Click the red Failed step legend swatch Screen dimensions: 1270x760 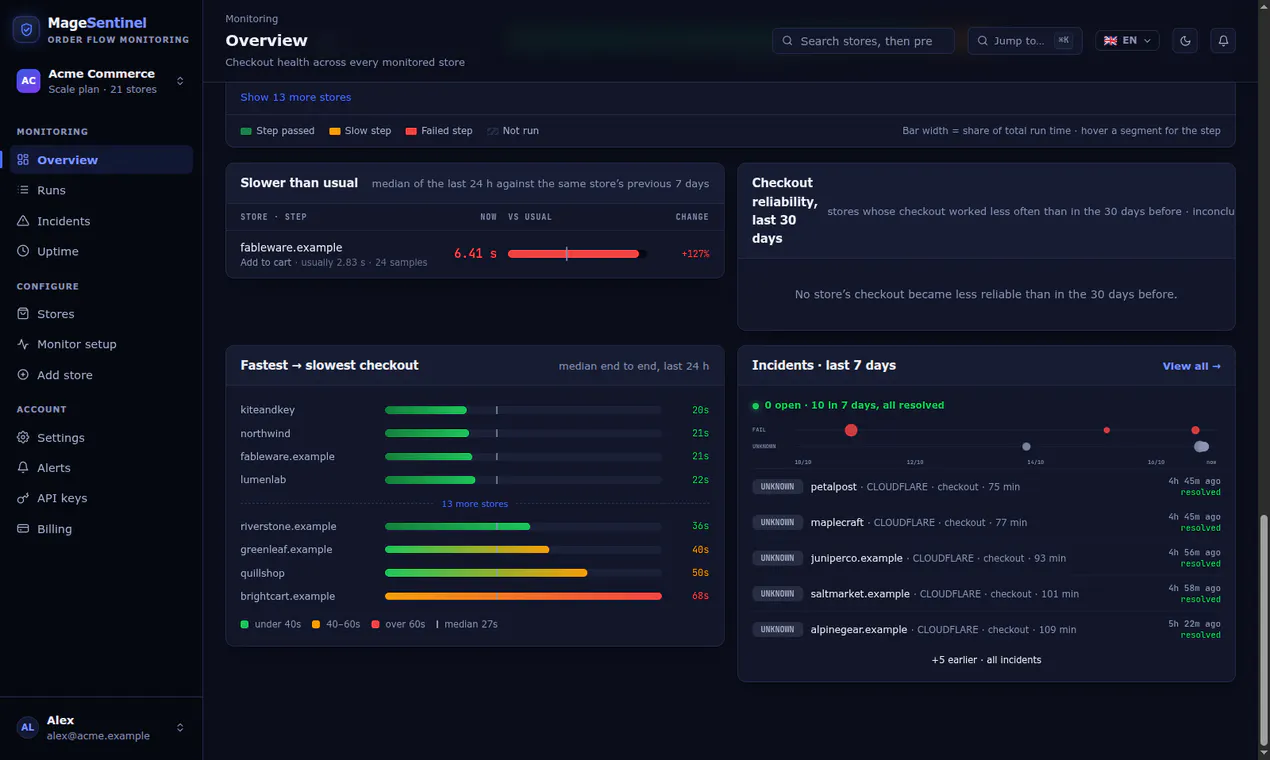click(x=411, y=131)
